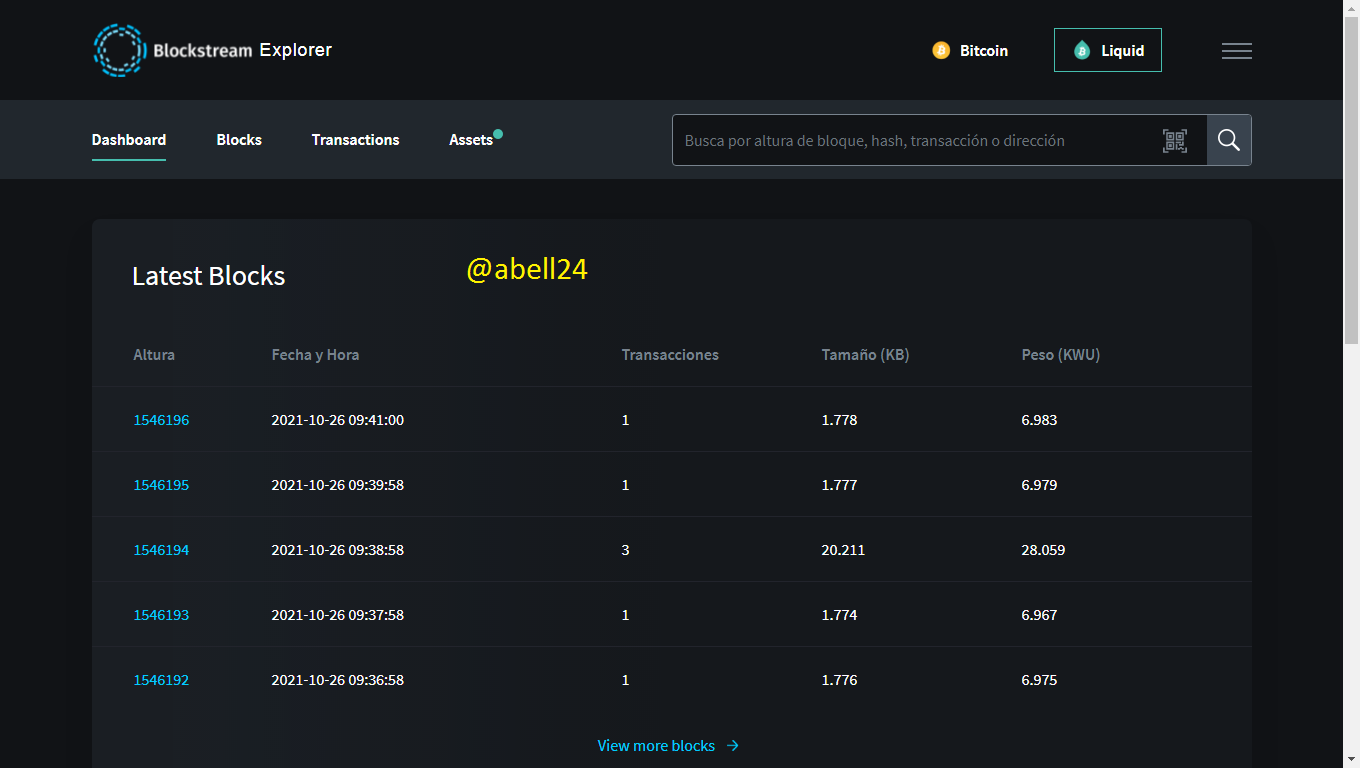
Task: Click the magnifying glass search button
Action: [x=1229, y=140]
